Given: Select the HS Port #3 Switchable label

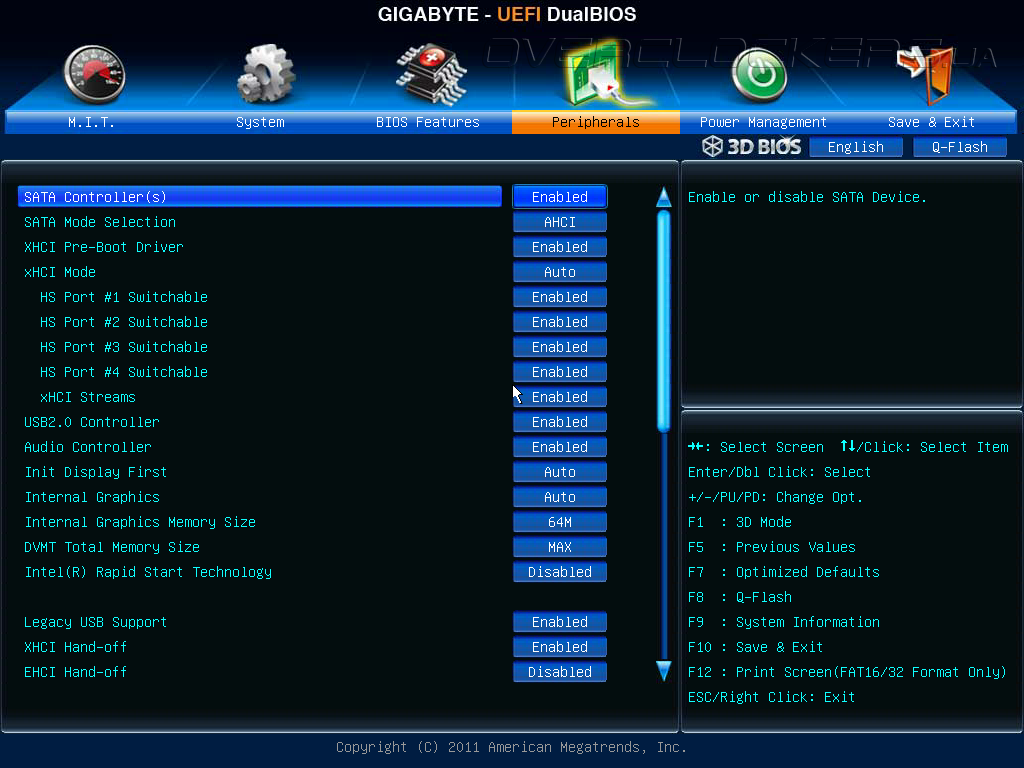Looking at the screenshot, I should tap(123, 347).
